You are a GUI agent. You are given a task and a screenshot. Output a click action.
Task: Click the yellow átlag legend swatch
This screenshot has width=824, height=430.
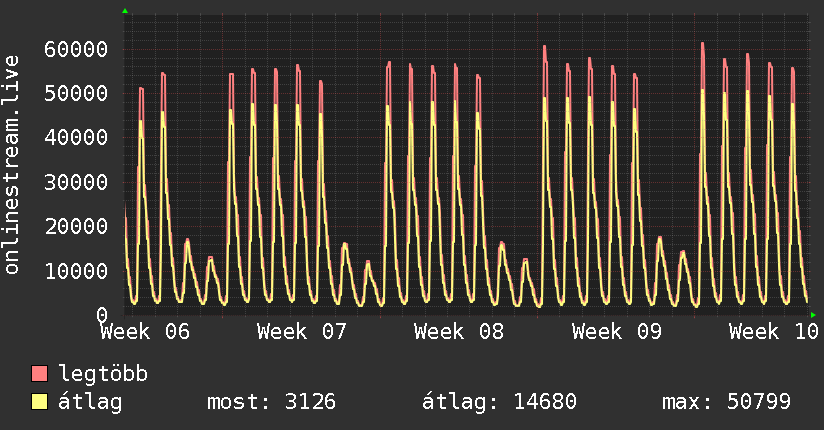point(39,402)
